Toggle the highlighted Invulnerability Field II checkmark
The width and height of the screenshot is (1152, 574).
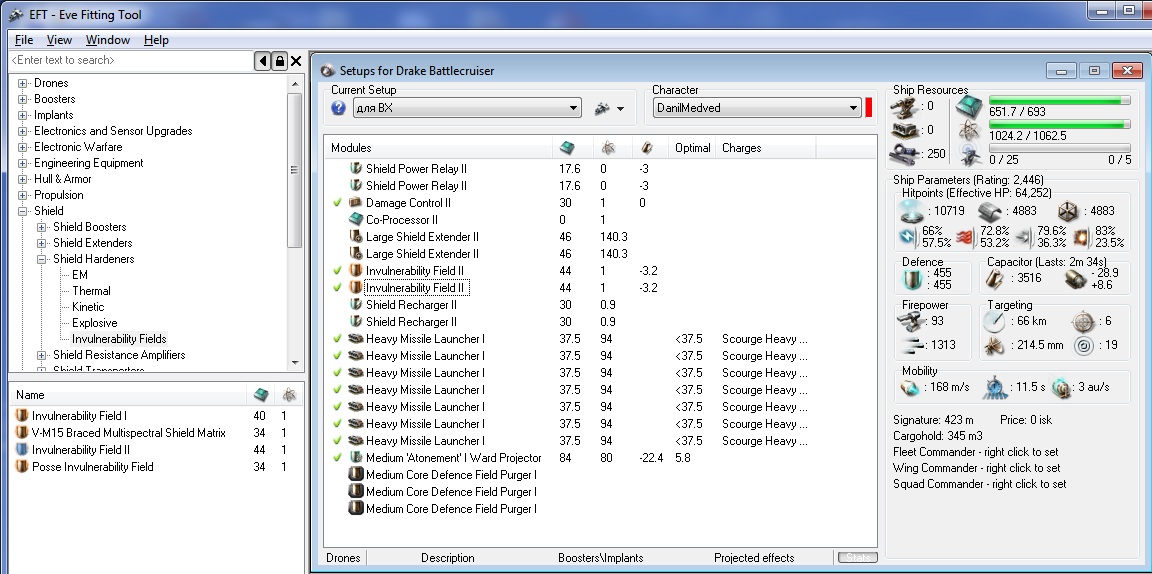click(337, 287)
